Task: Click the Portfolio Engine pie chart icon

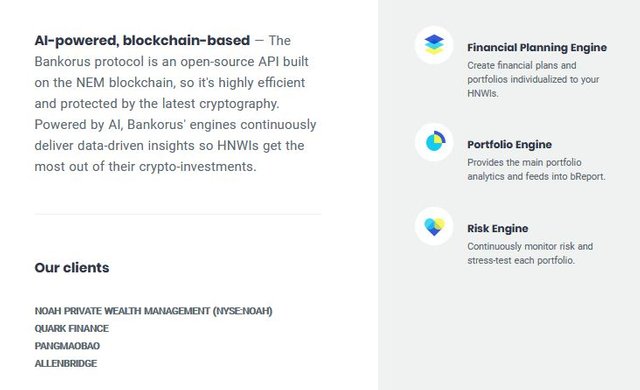Action: [x=434, y=142]
